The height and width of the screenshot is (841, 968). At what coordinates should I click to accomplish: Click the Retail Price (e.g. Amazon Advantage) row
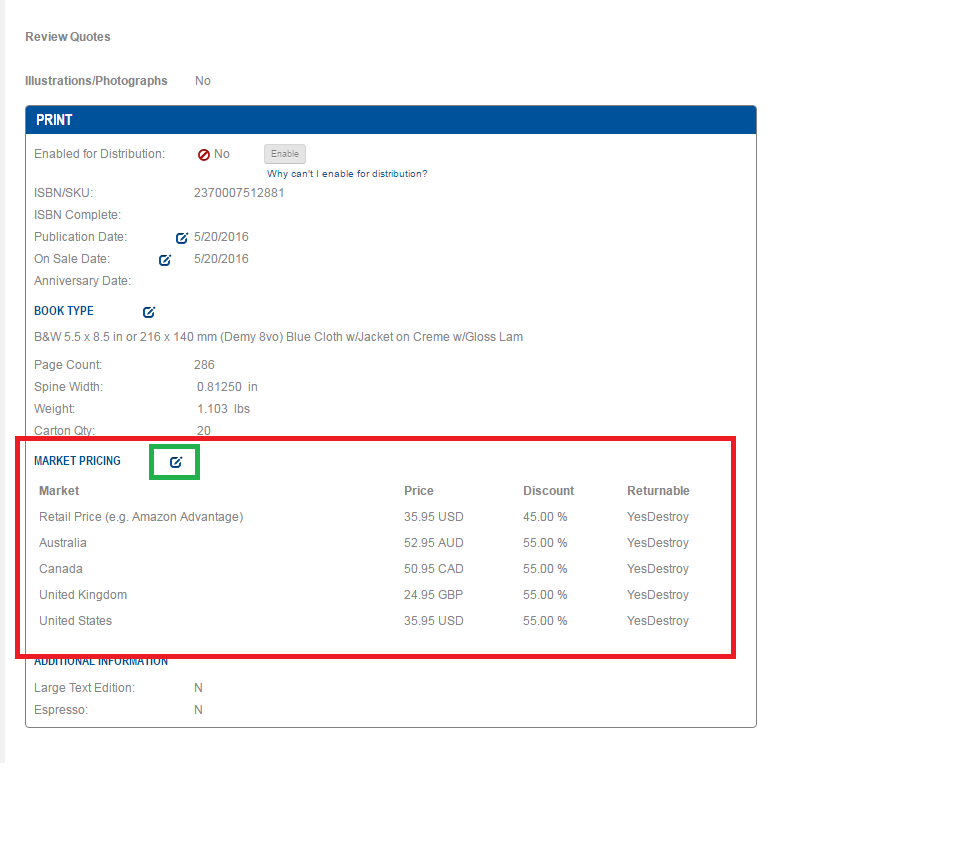click(x=141, y=517)
